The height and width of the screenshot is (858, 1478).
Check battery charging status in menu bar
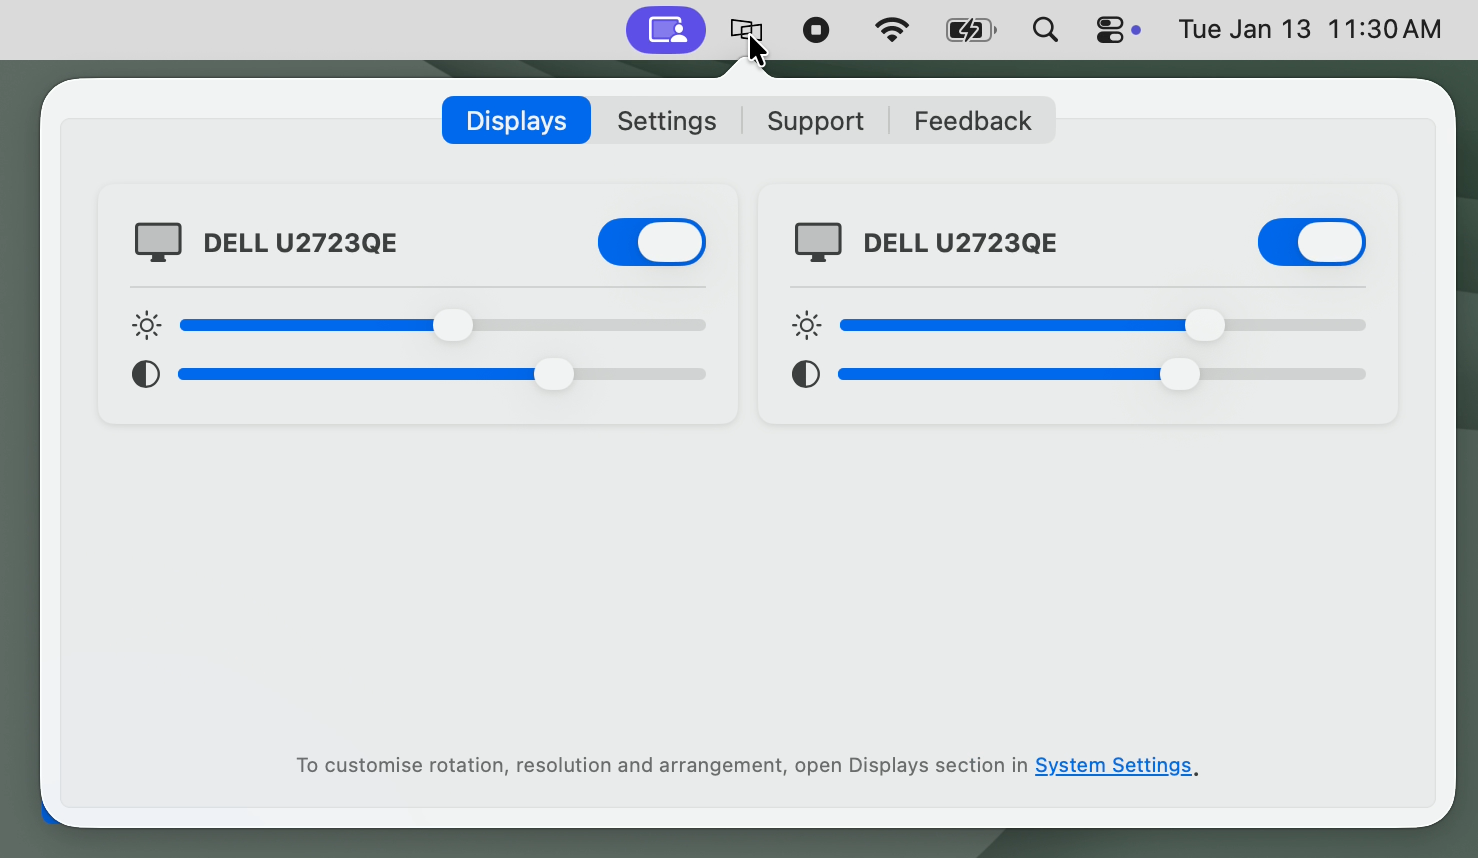pos(969,30)
